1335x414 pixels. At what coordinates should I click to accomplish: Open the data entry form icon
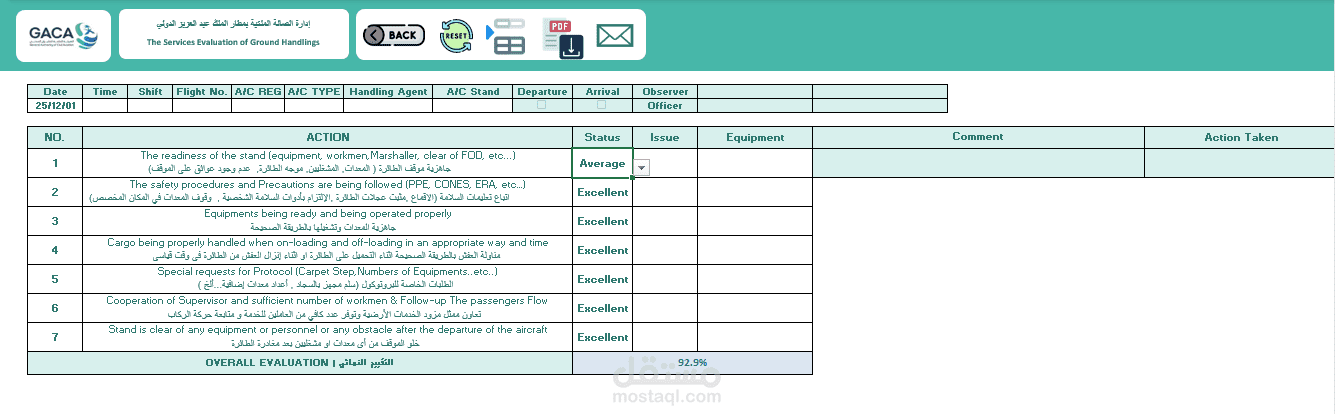(x=507, y=35)
